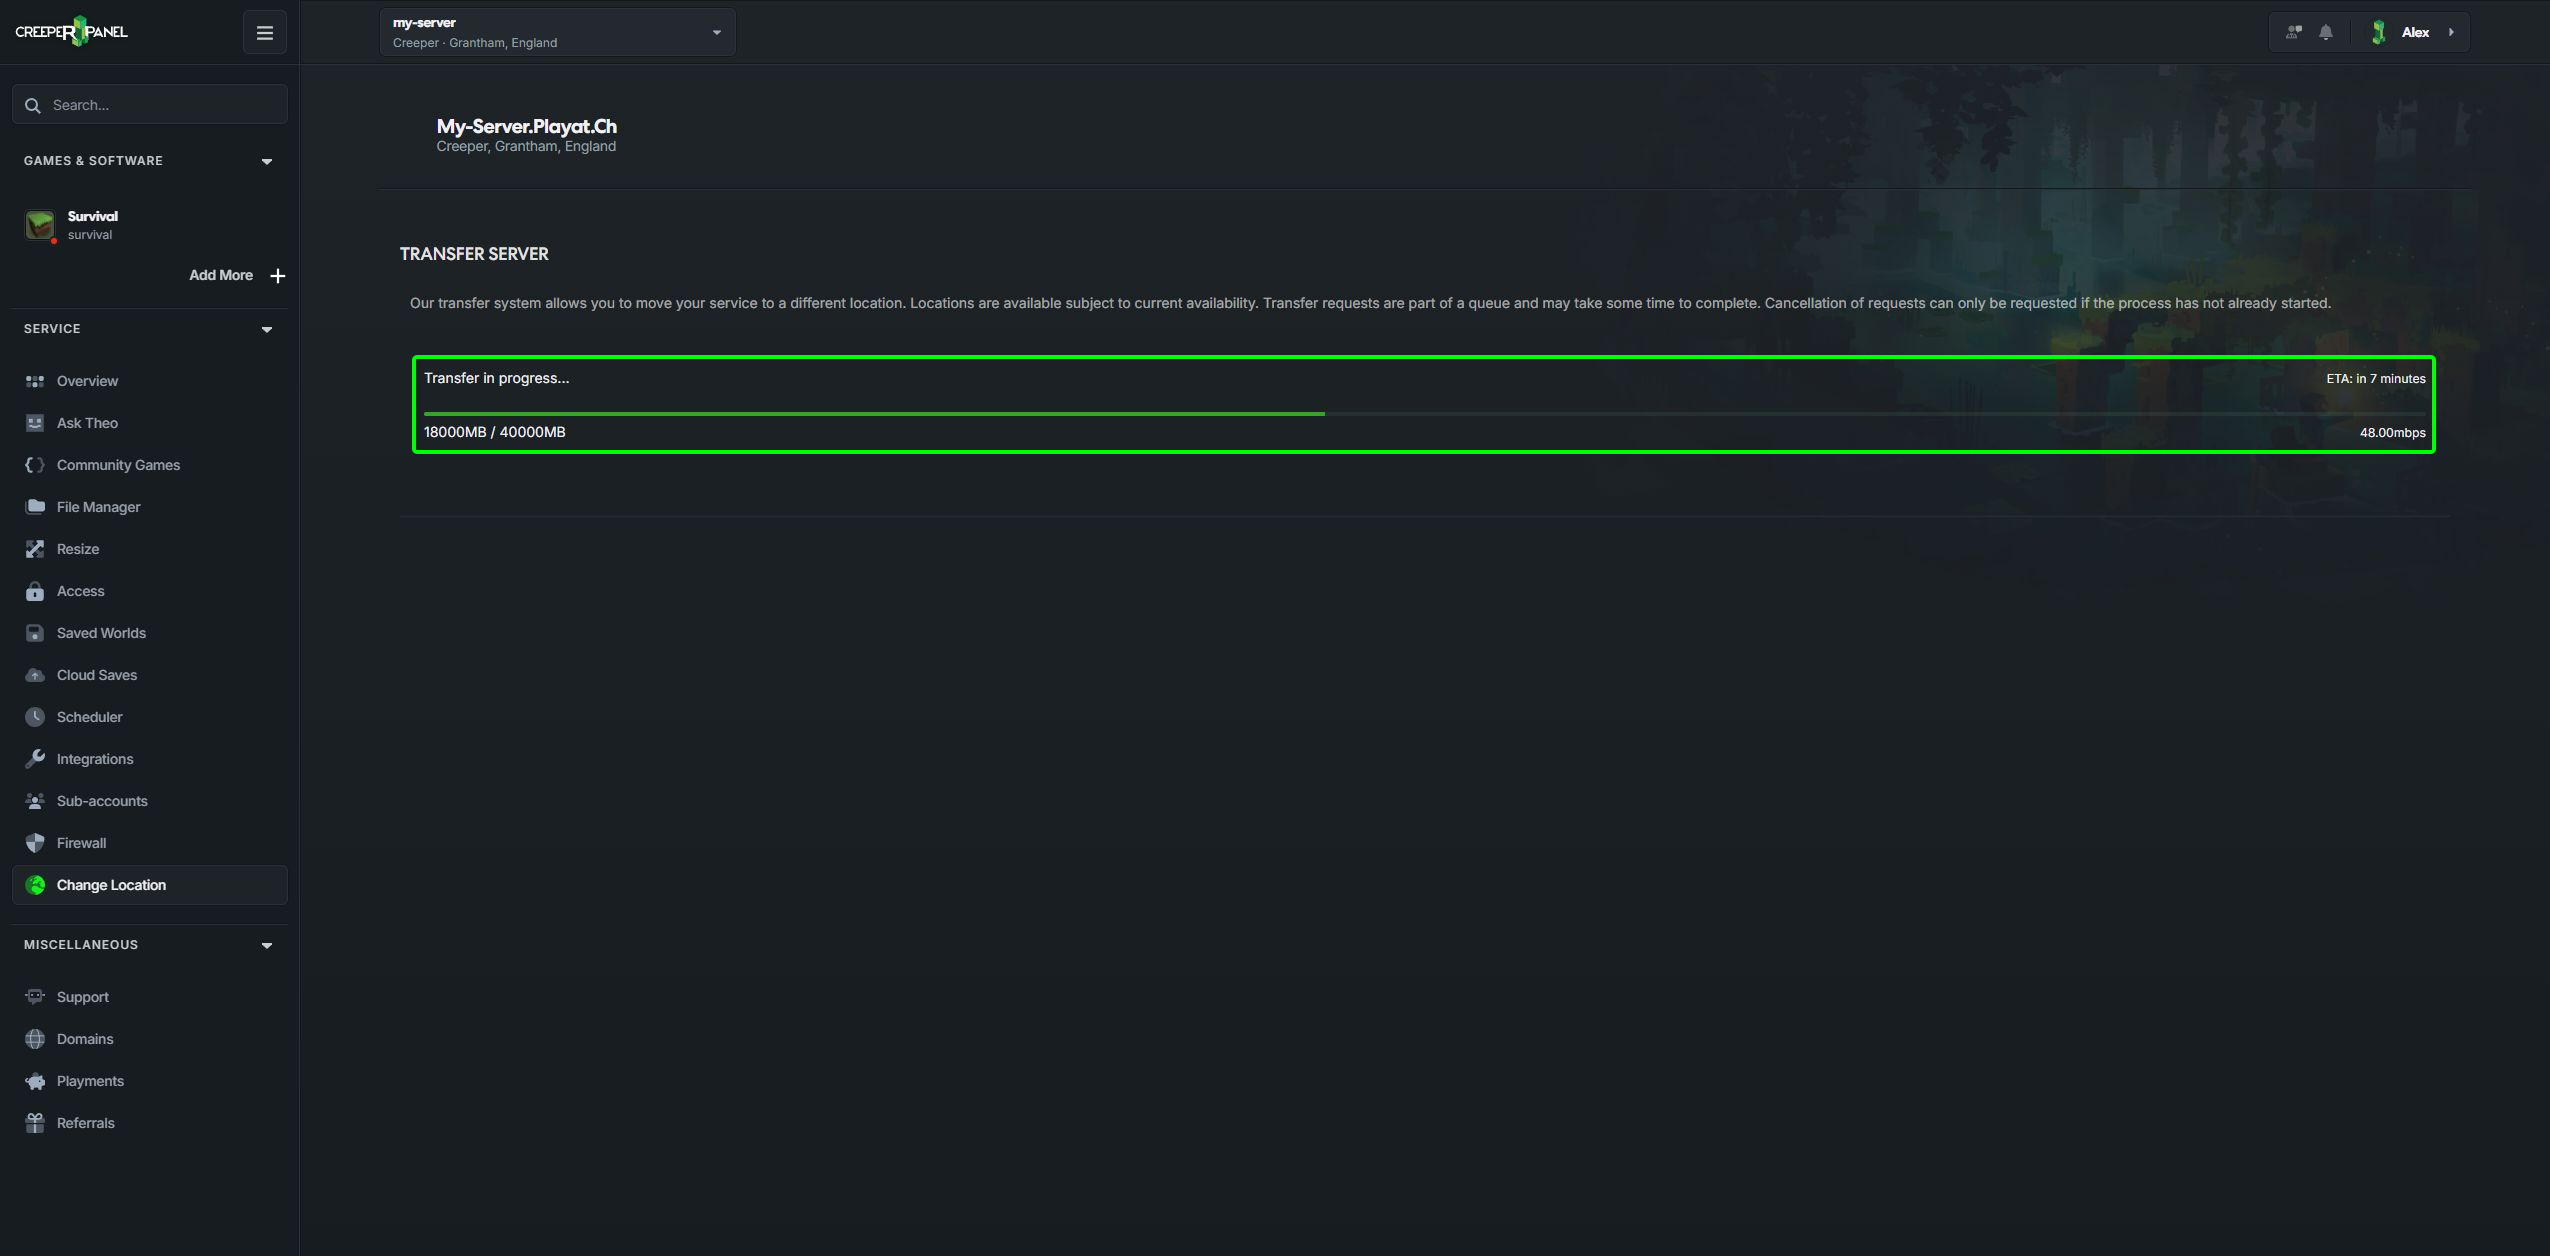Open the Support page

click(x=150, y=997)
